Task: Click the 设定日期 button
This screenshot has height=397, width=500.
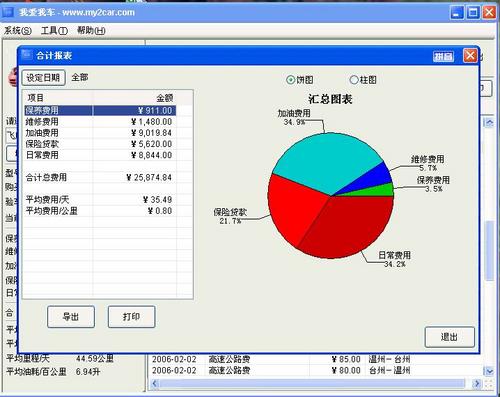Action: 43,78
